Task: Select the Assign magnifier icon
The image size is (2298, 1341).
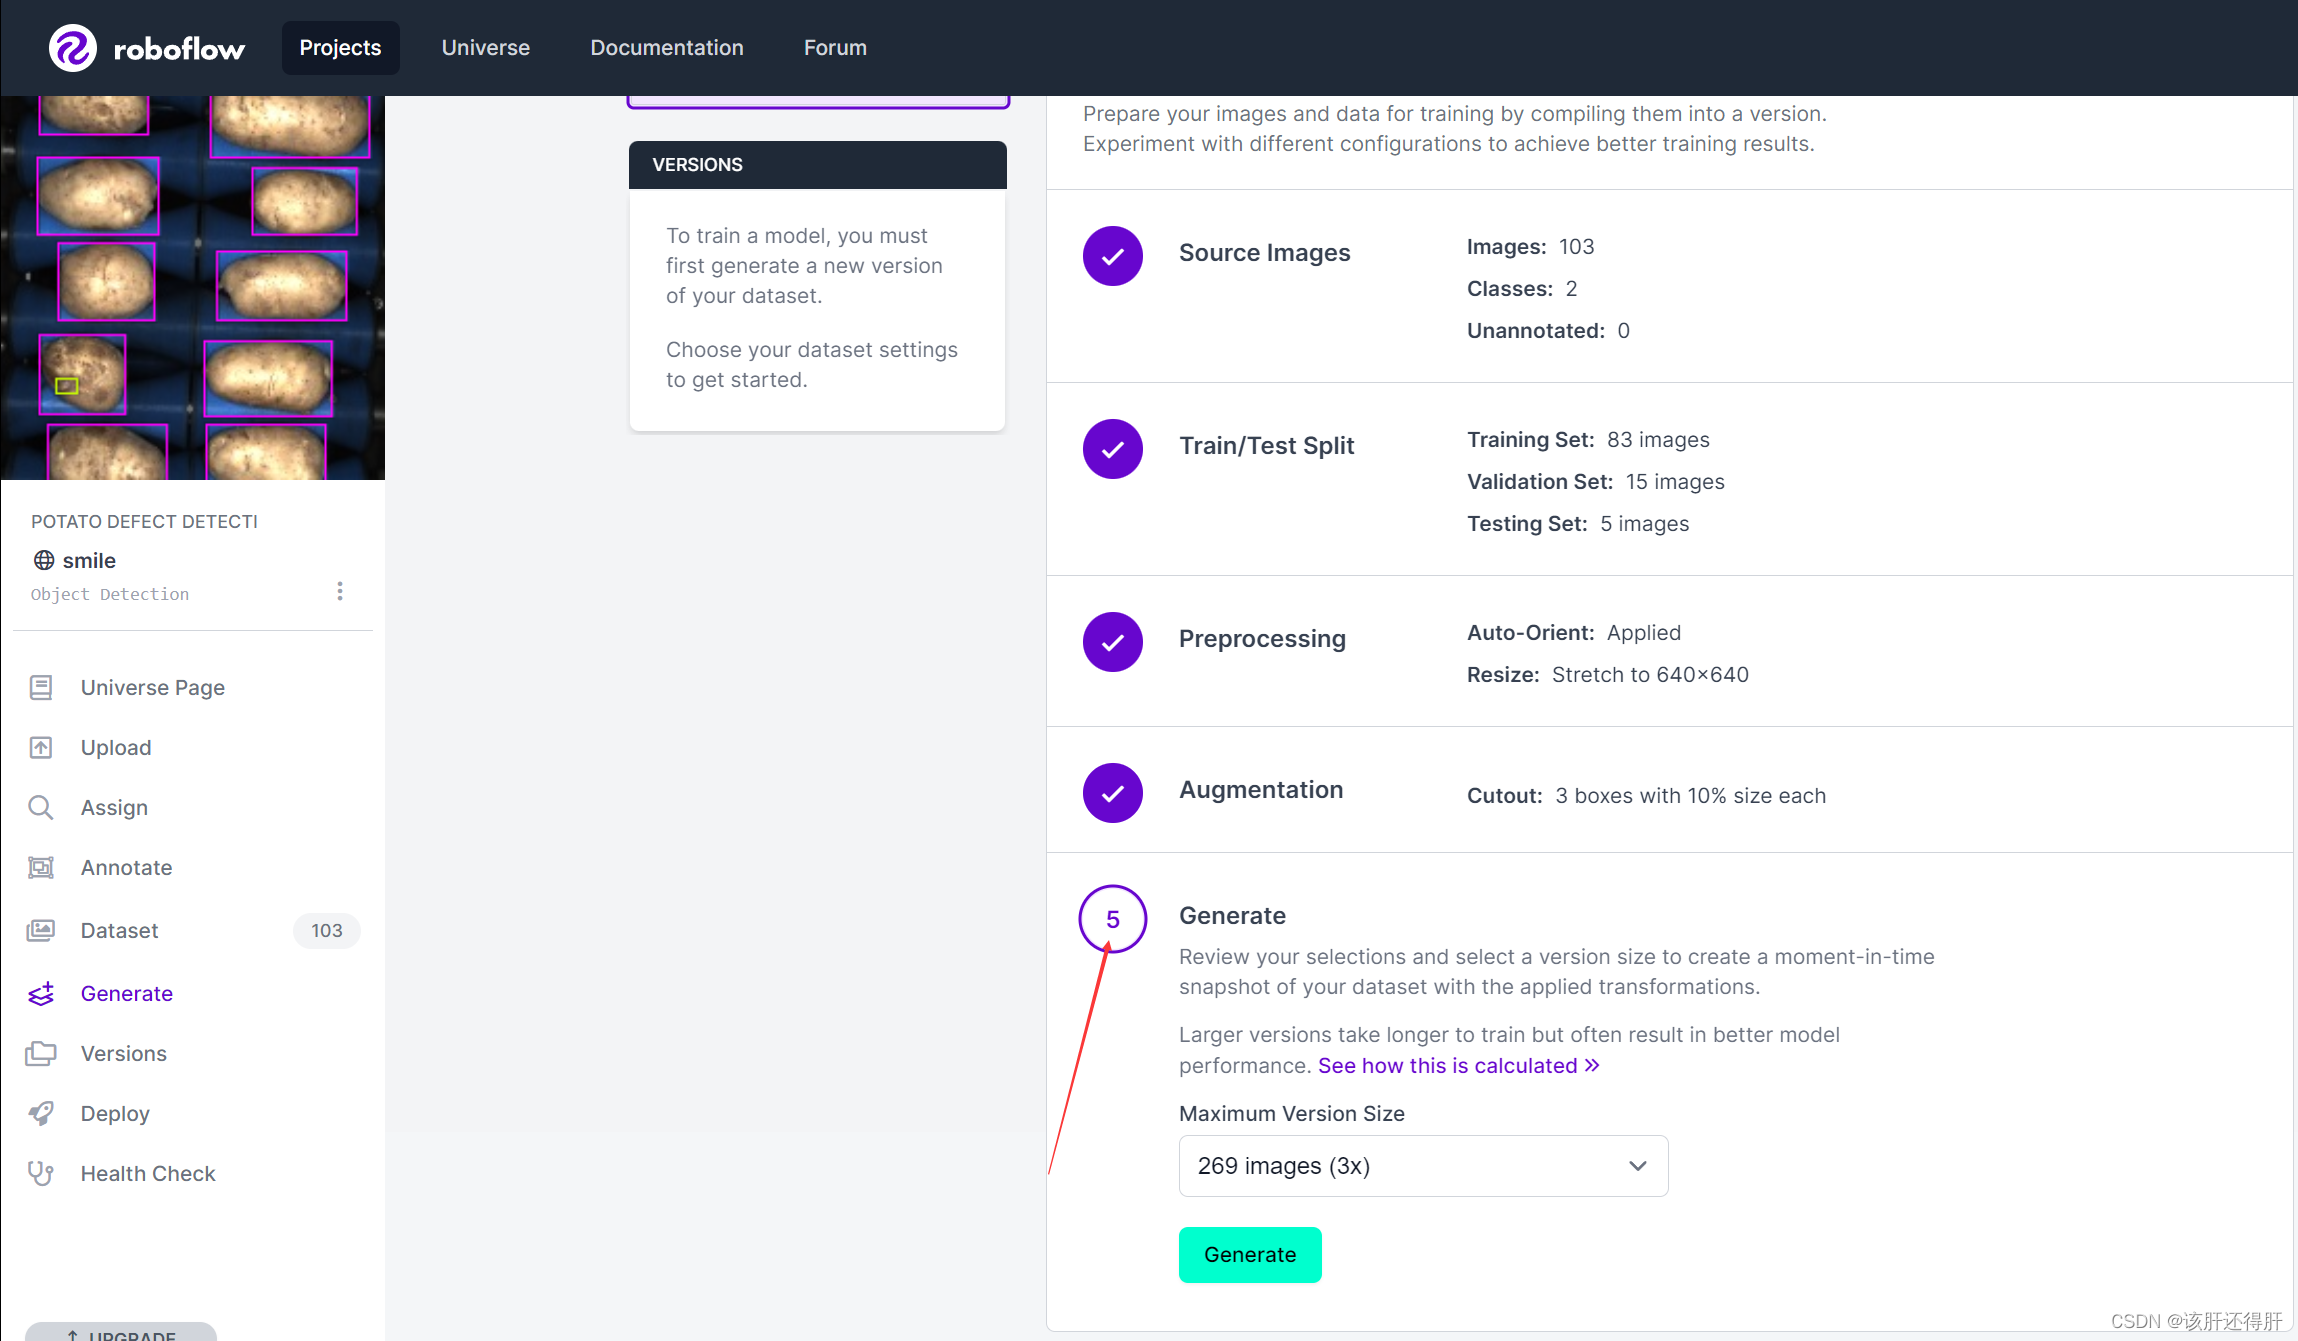Action: (41, 808)
